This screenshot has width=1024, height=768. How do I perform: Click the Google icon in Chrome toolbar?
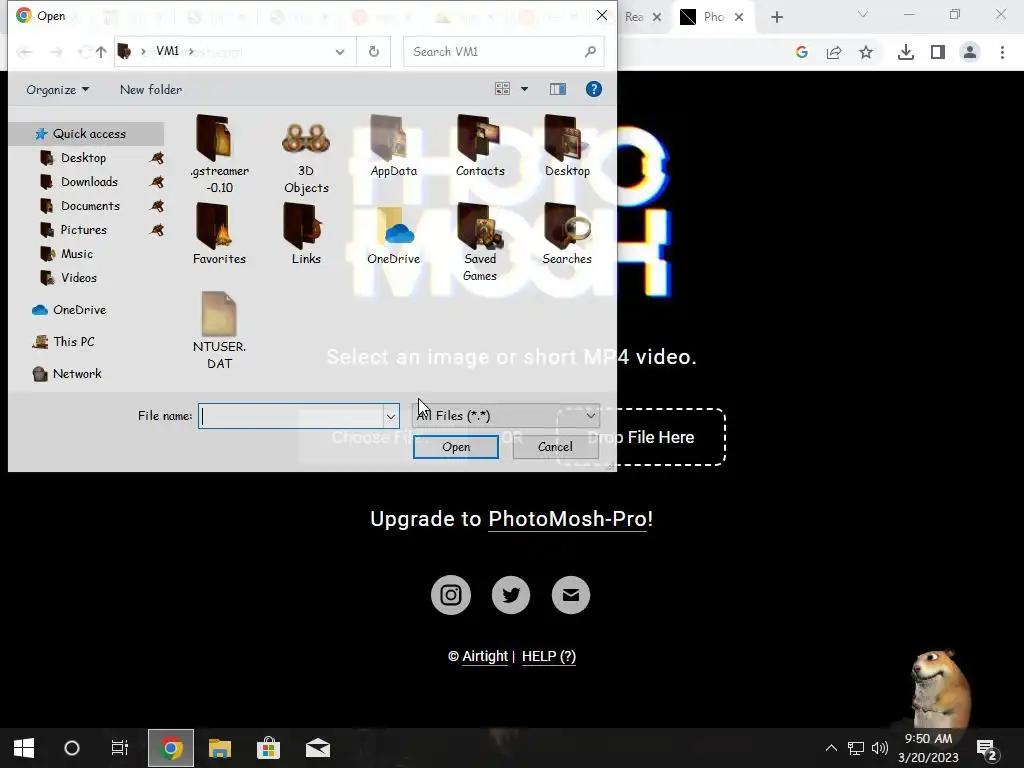[802, 52]
